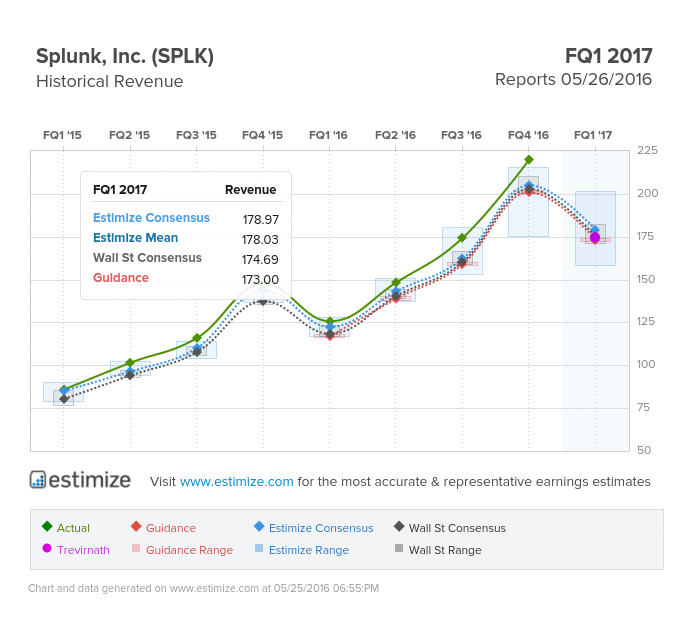The height and width of the screenshot is (620, 685).
Task: Select the FQ3 '15 axis label
Action: point(196,135)
